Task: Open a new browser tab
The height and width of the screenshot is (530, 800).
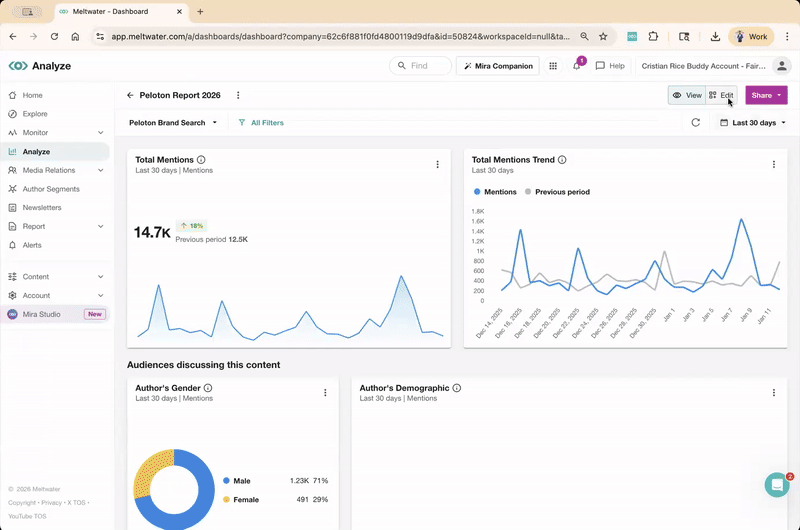Action: (200, 11)
